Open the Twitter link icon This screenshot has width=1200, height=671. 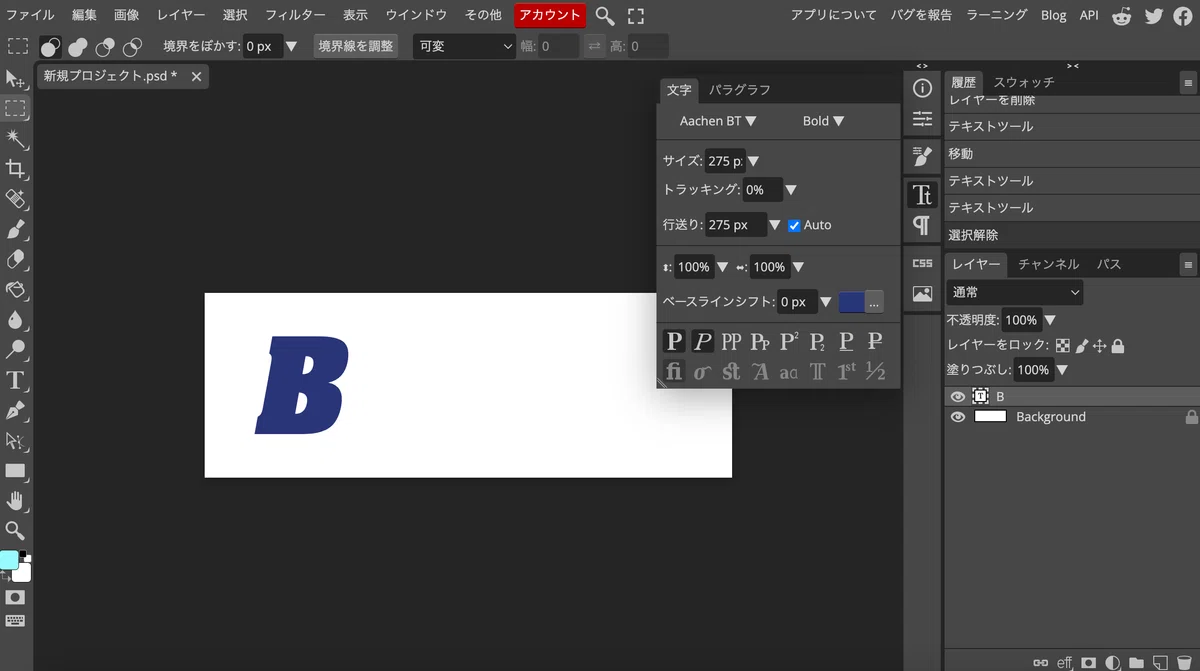(1154, 15)
